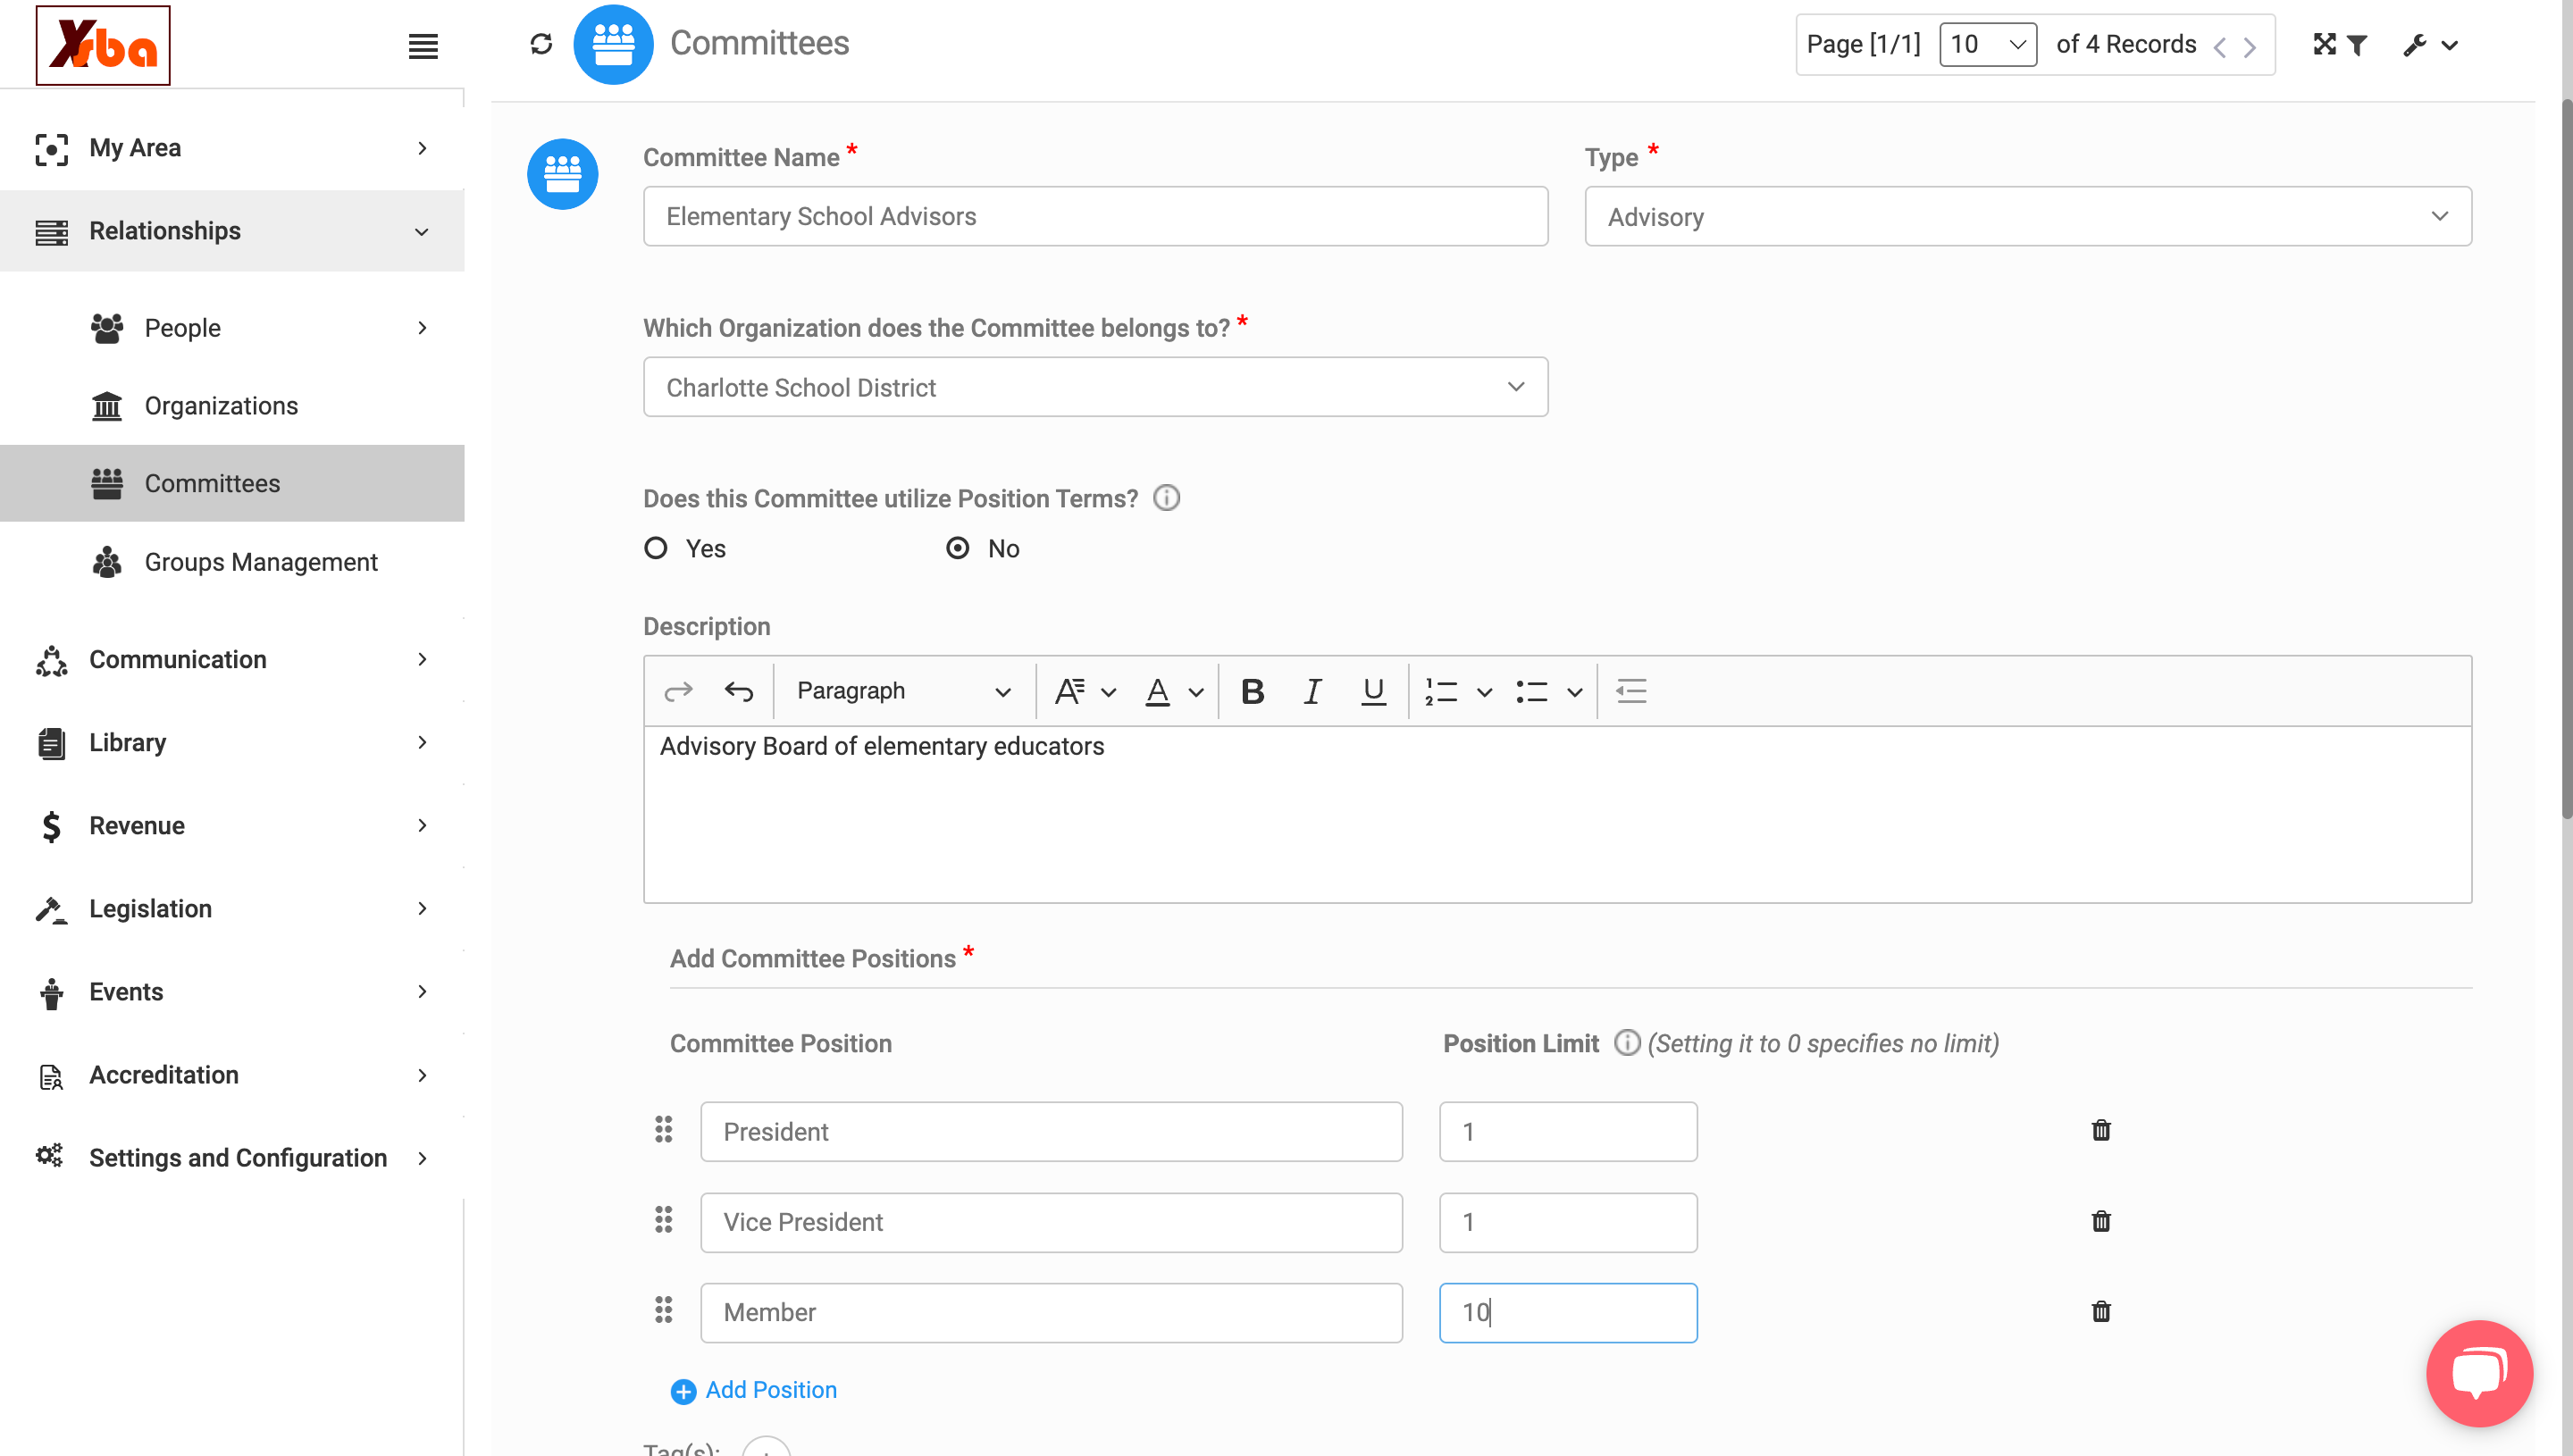Open the numbered list options dropdown
This screenshot has height=1456, width=2573.
[1485, 691]
